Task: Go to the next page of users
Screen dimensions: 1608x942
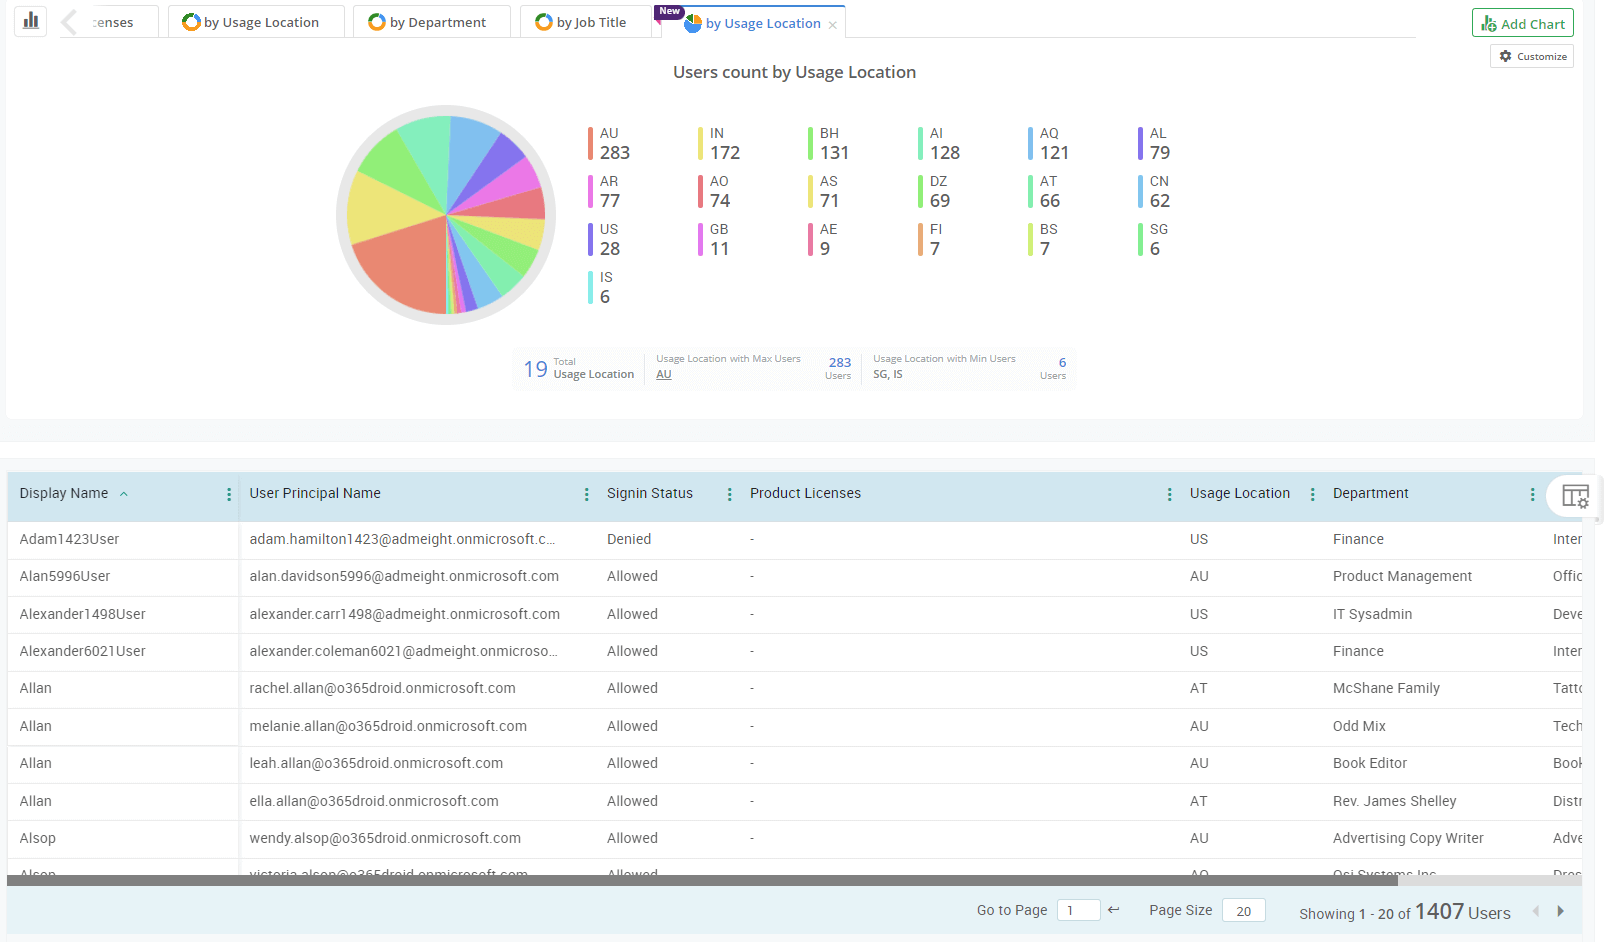Action: 1560,911
